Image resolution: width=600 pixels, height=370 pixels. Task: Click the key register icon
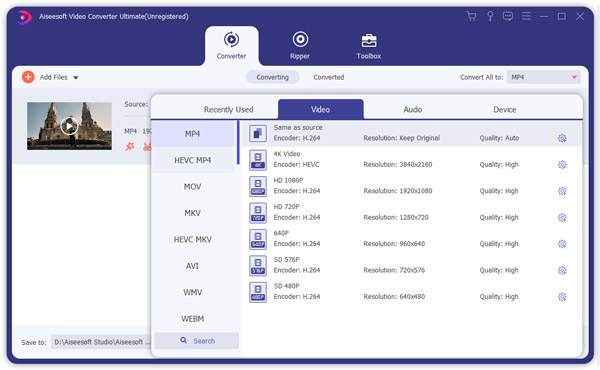[490, 16]
